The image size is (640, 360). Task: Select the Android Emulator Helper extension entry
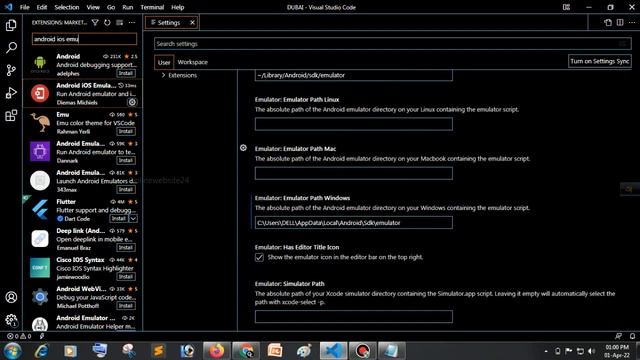point(83,322)
